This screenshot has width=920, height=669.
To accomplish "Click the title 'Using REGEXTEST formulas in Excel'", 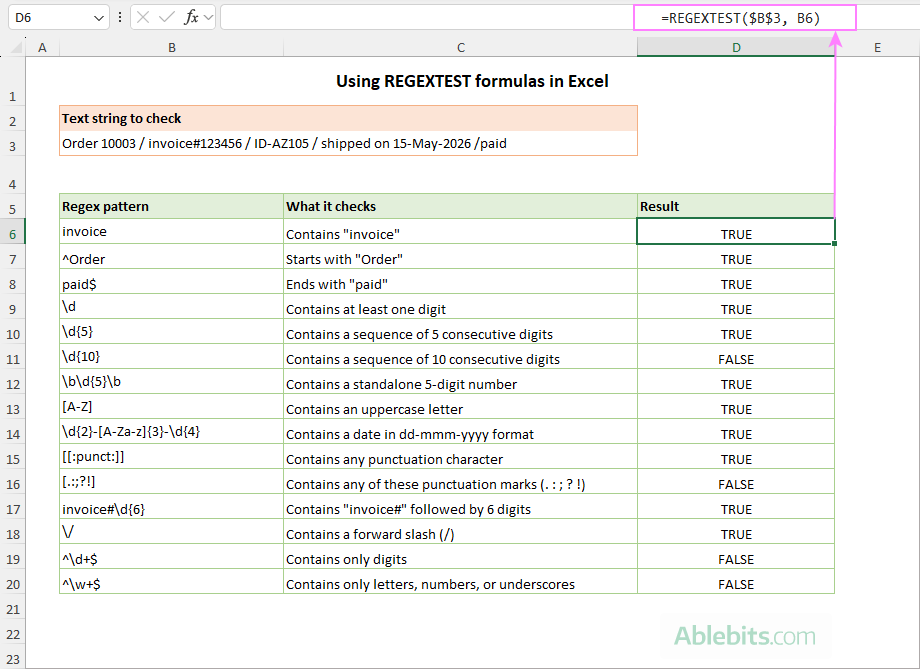I will [x=472, y=81].
